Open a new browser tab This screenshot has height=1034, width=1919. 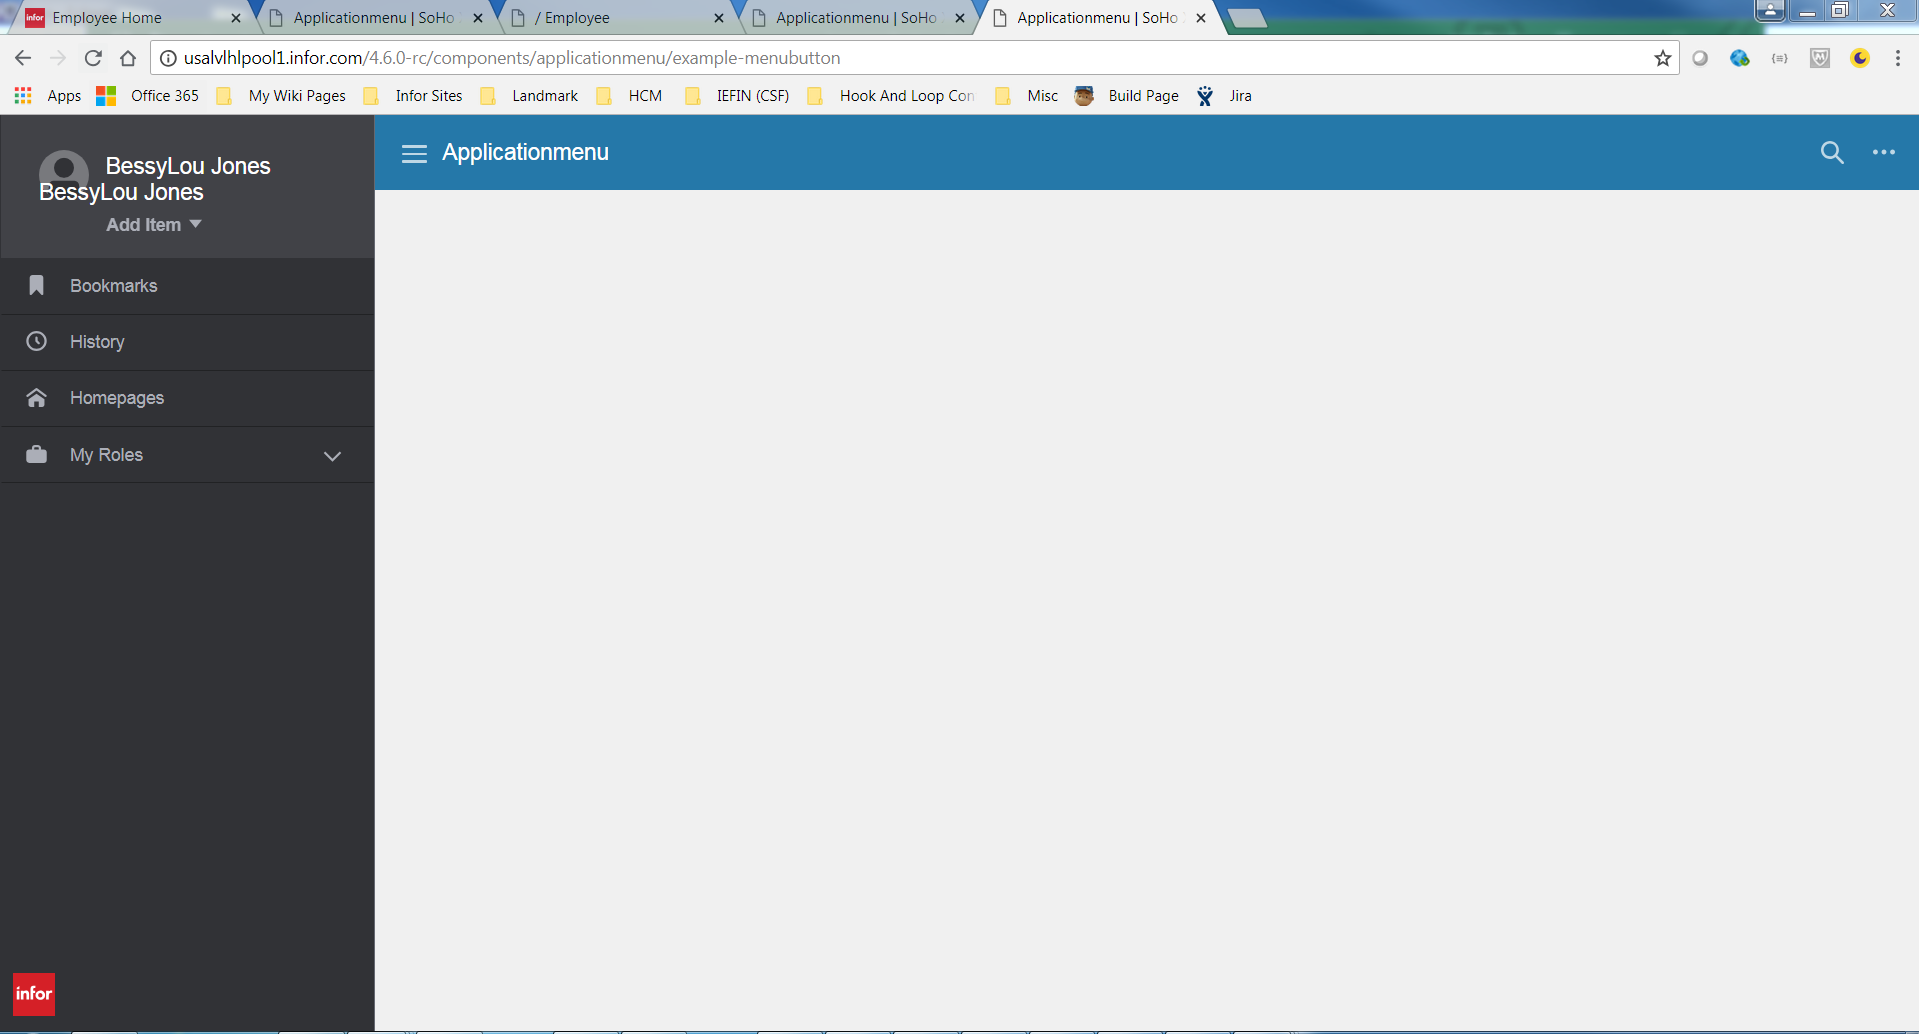coord(1247,18)
